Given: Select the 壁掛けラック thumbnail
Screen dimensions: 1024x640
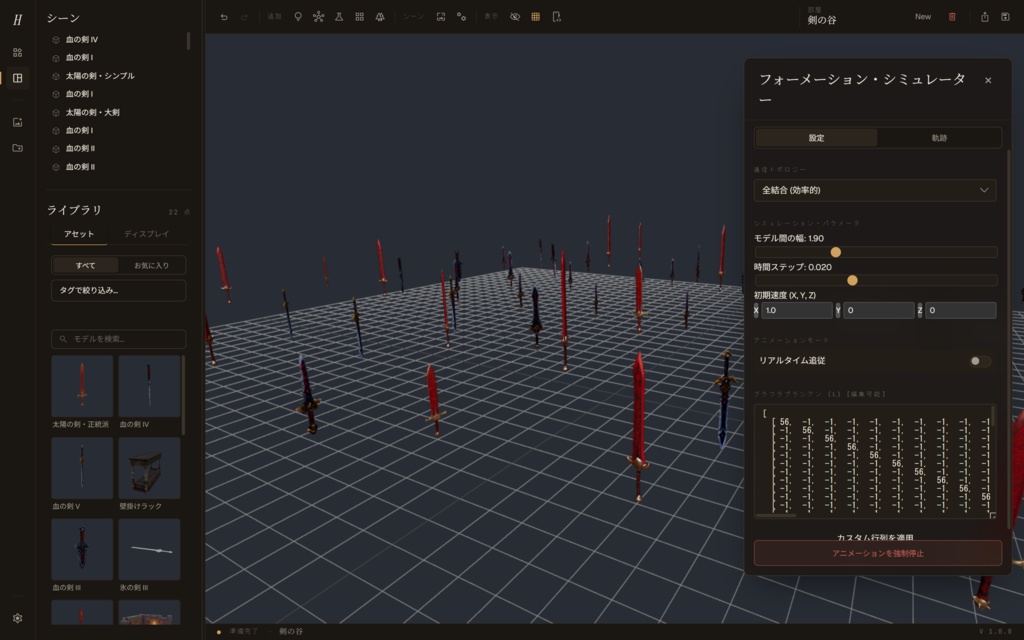Looking at the screenshot, I should coord(149,468).
